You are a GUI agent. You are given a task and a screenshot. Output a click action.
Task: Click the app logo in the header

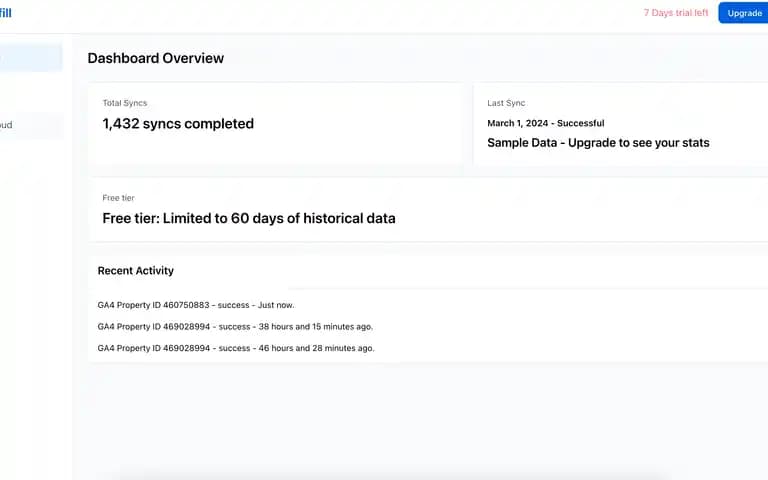coord(6,13)
